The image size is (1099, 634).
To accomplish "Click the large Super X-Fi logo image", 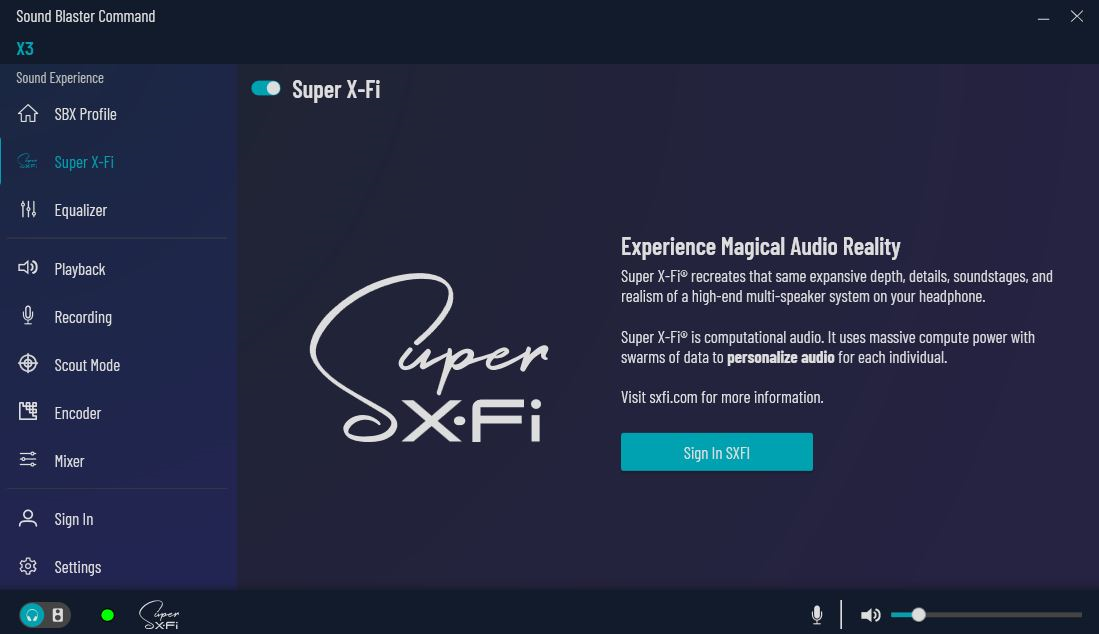I will click(x=429, y=358).
